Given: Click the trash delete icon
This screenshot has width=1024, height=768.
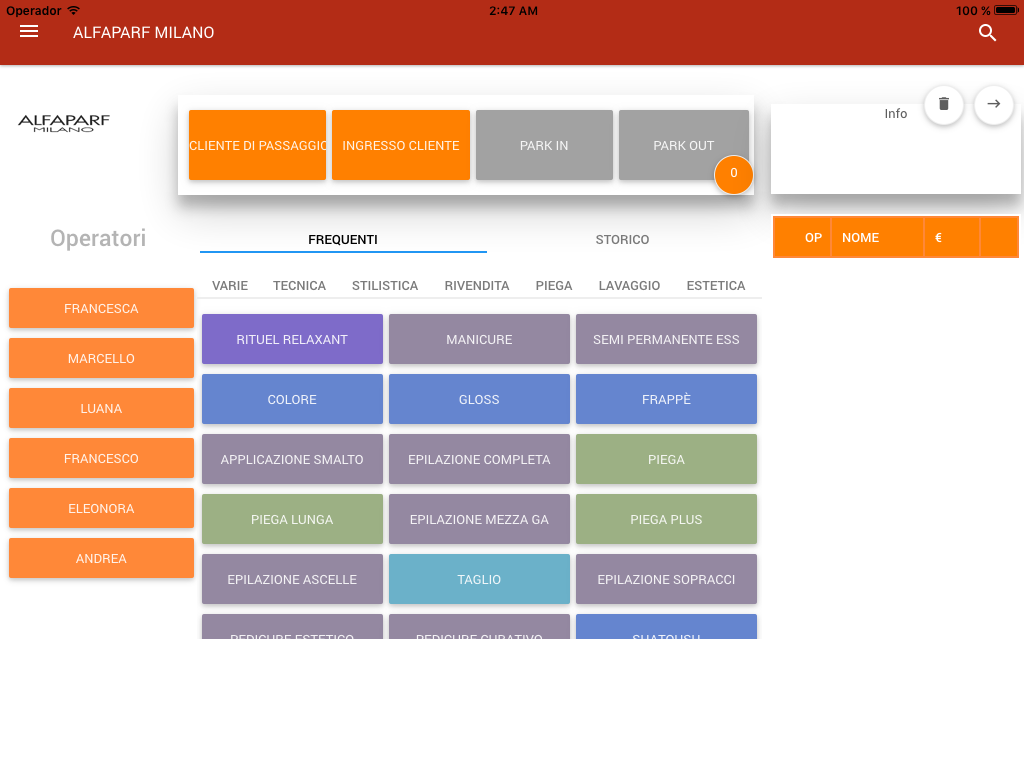Looking at the screenshot, I should [944, 104].
